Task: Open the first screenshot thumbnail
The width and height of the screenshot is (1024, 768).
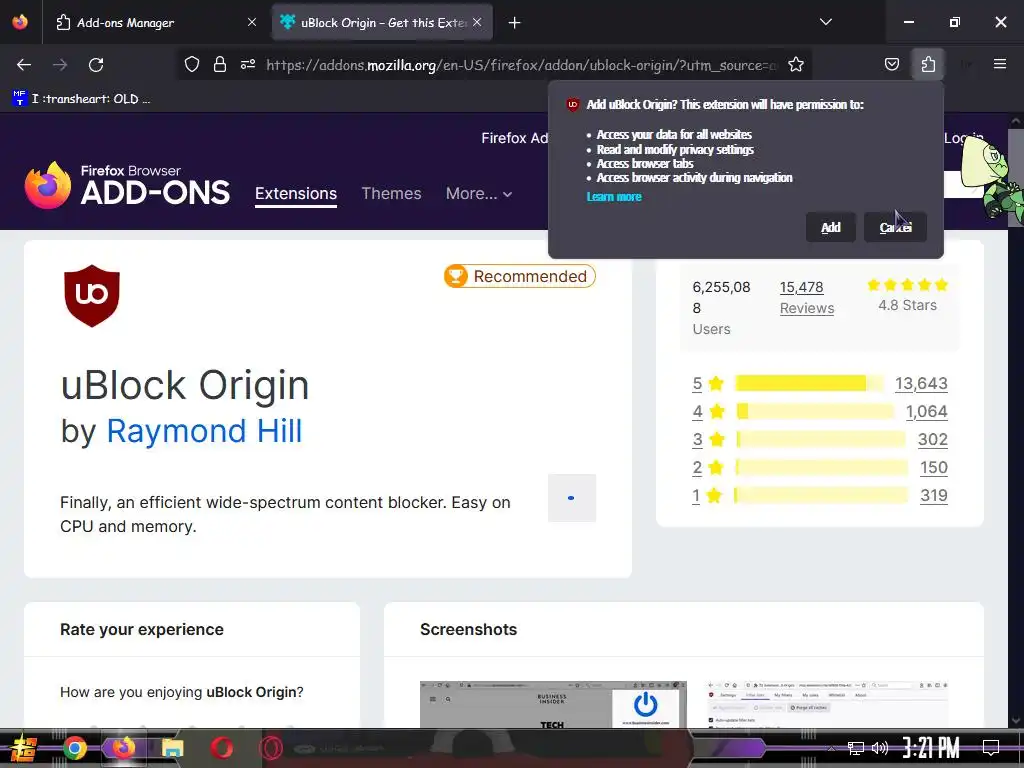Action: tap(553, 705)
